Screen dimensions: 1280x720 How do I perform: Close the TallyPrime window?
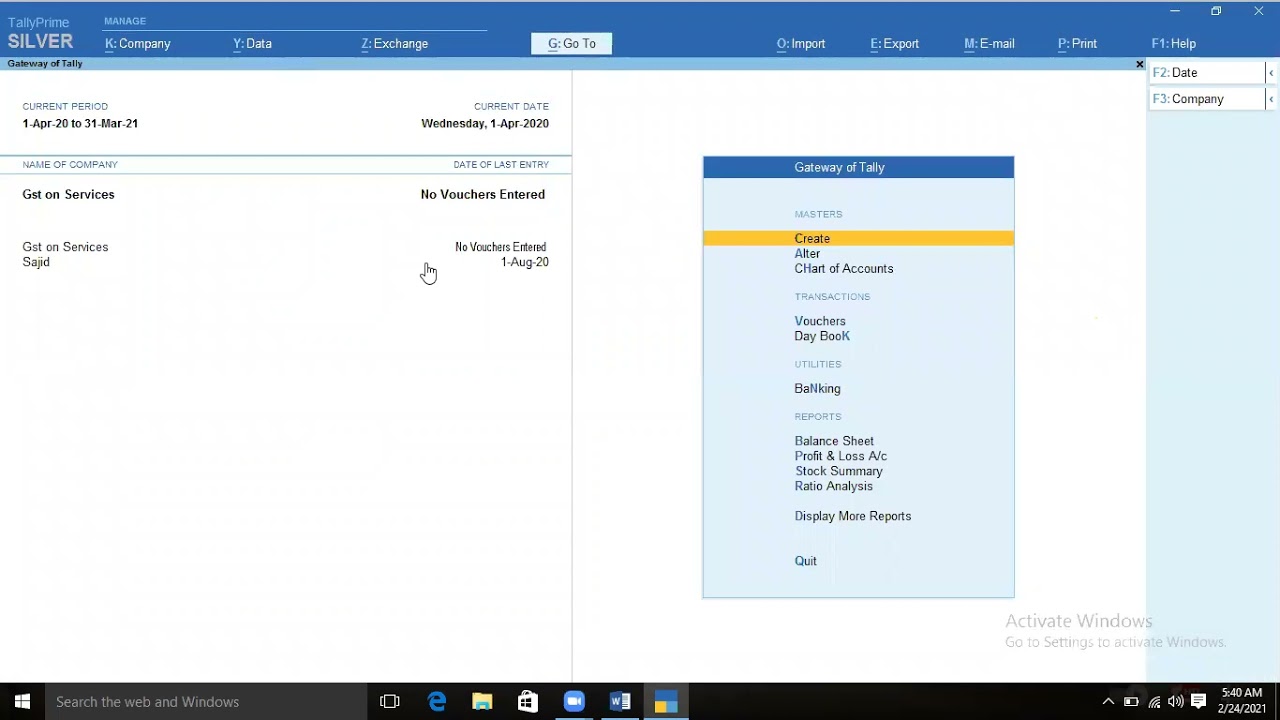coord(1259,11)
